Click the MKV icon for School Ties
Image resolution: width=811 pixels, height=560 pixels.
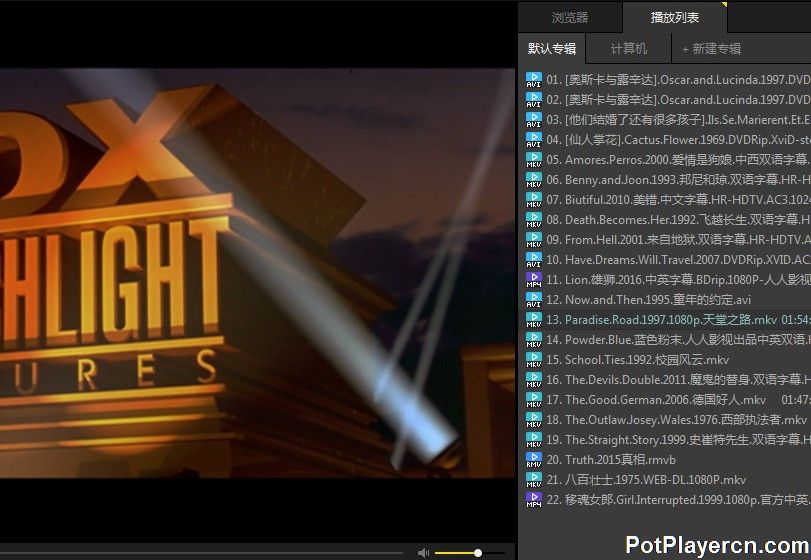534,360
